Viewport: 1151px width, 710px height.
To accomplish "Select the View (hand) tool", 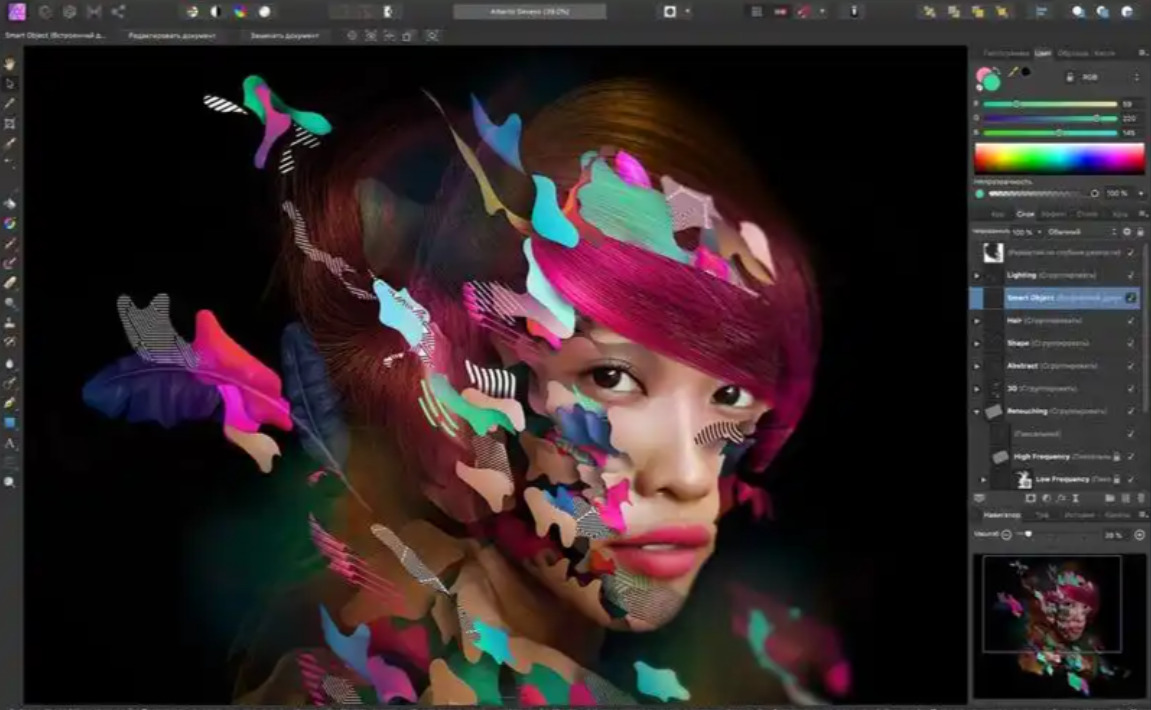I will point(10,64).
